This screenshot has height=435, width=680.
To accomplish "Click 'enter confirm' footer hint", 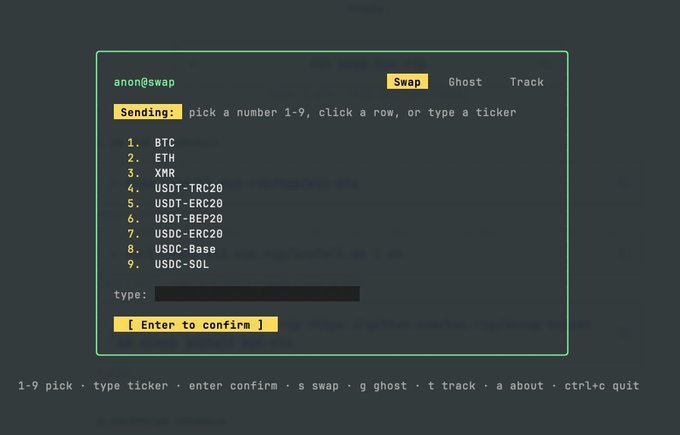I will [233, 386].
